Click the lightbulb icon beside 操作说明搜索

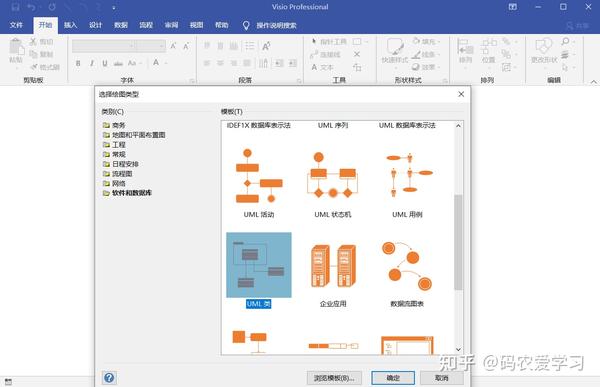click(246, 25)
